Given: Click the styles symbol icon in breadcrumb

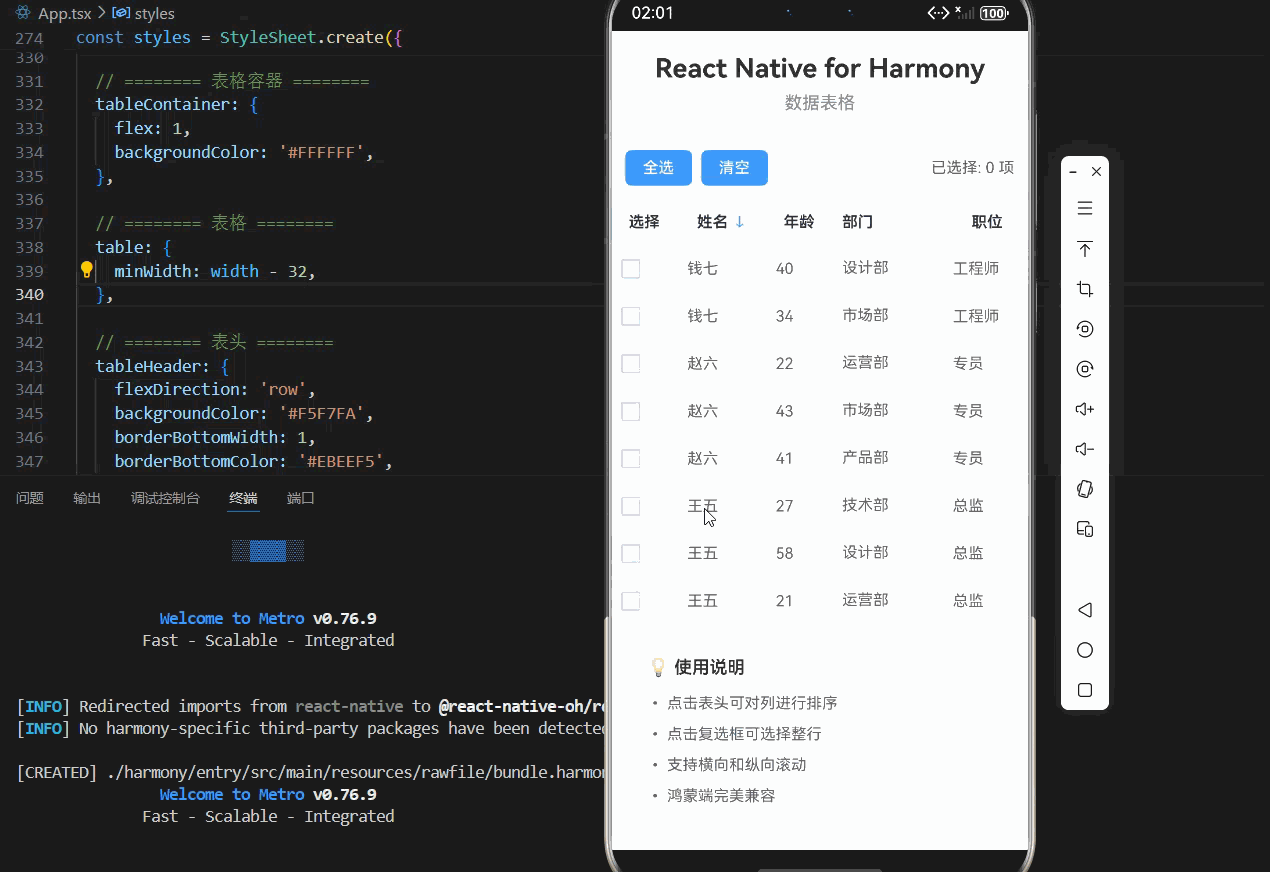Looking at the screenshot, I should [x=121, y=13].
